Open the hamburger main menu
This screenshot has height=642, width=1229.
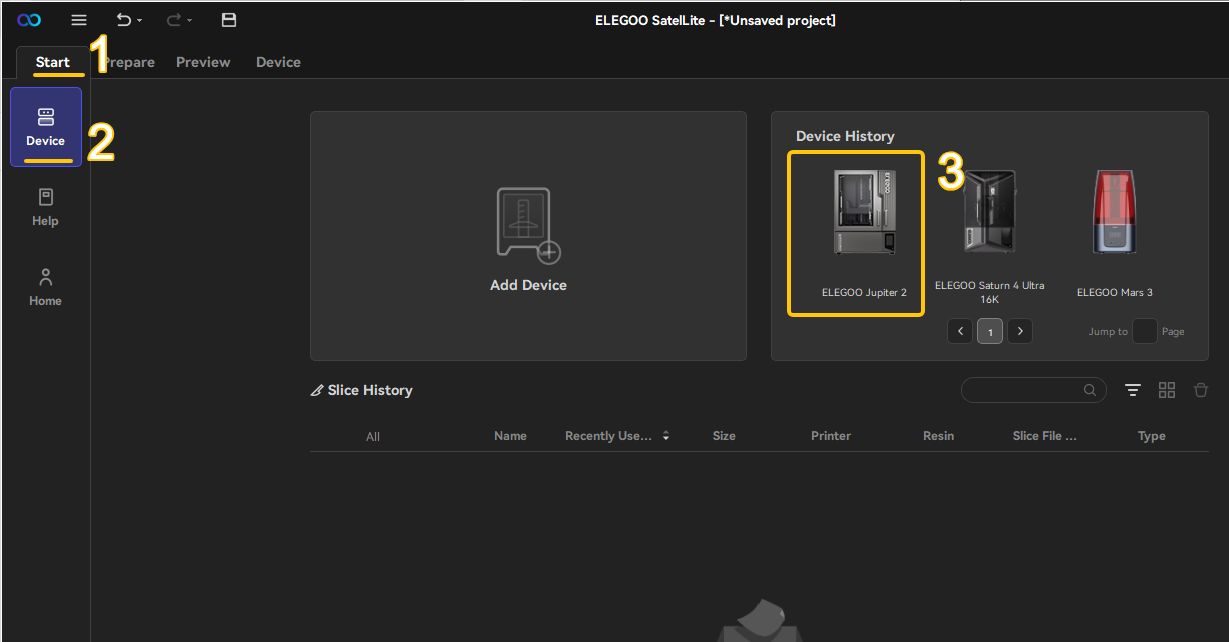(x=79, y=20)
